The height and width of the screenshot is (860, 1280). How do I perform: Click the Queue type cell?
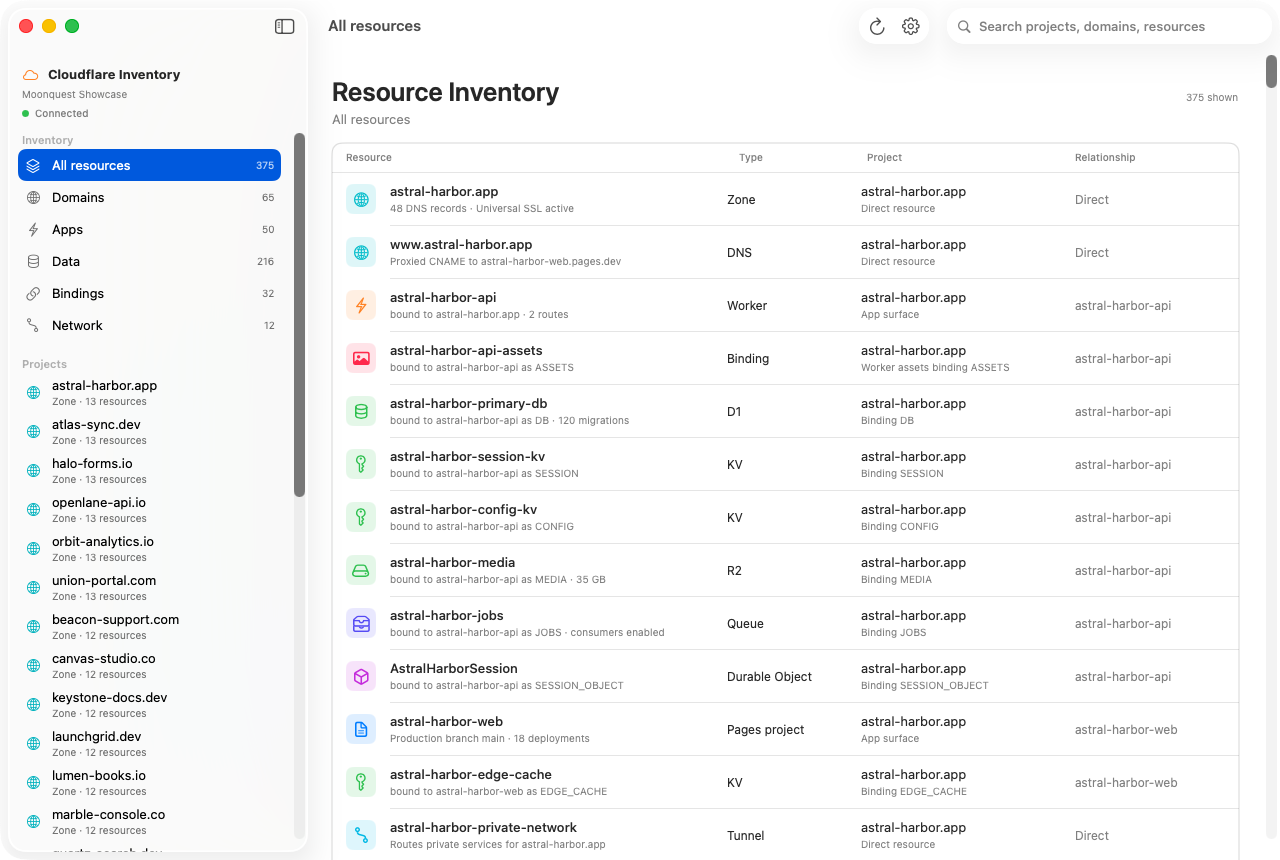745,624
